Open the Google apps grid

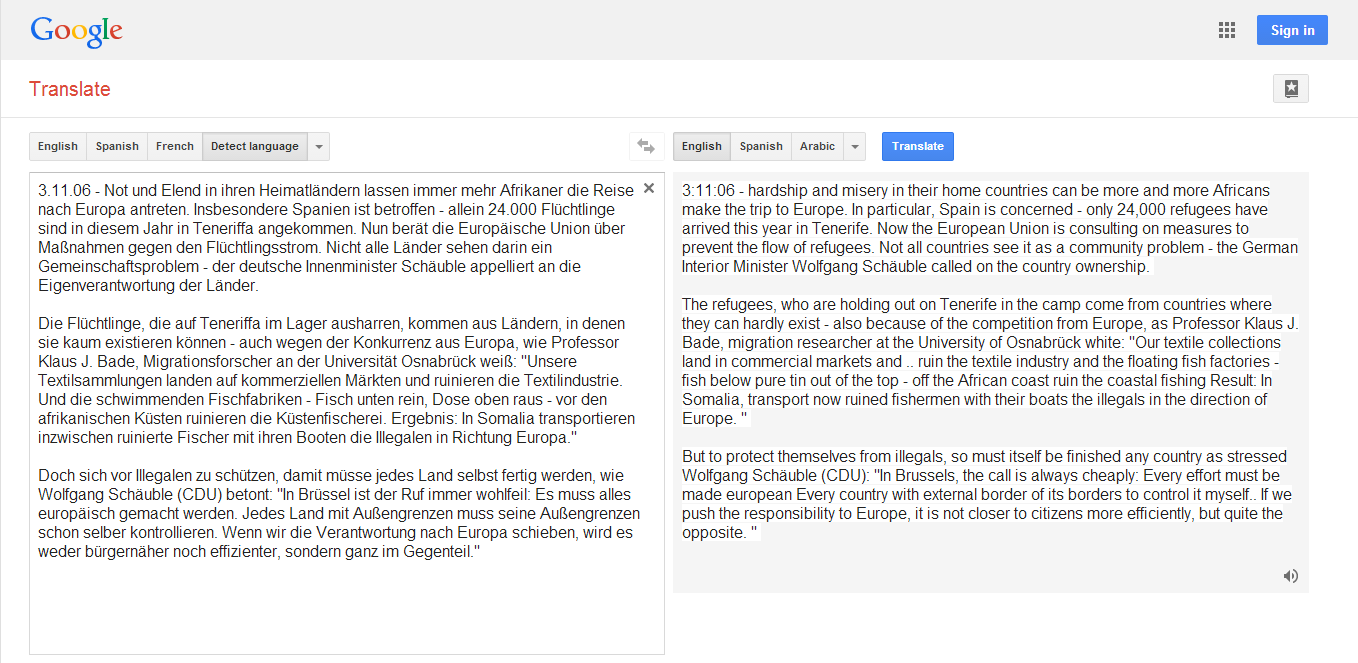(1227, 30)
